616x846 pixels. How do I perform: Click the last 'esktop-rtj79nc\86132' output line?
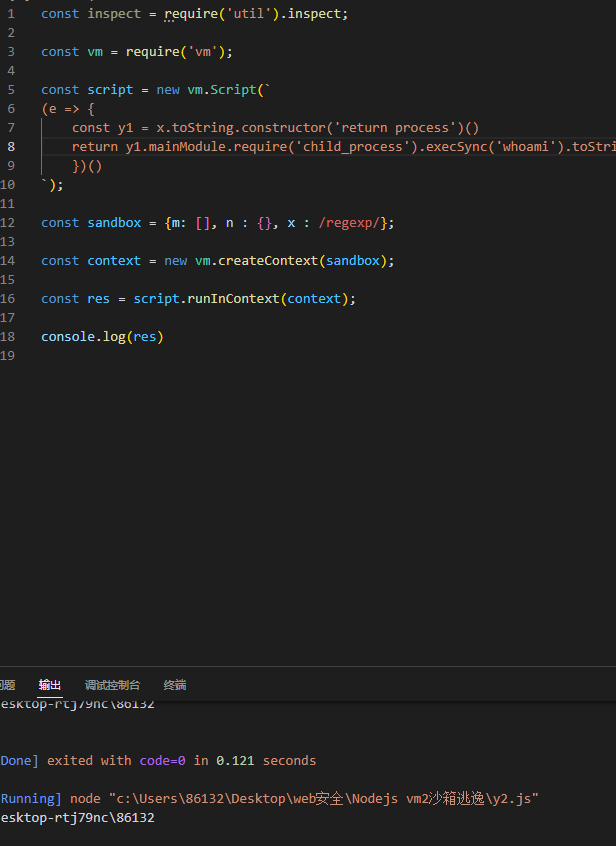coord(77,818)
